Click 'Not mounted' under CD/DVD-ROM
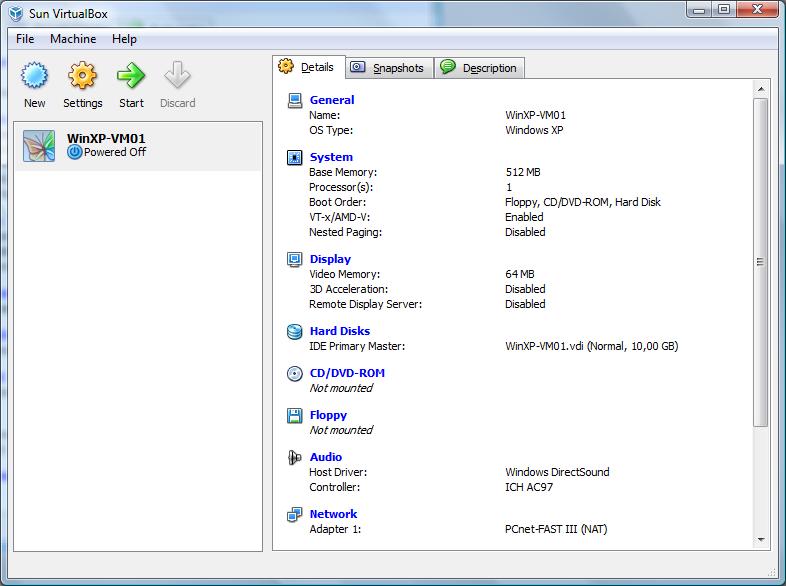The height and width of the screenshot is (586, 786). 341,388
